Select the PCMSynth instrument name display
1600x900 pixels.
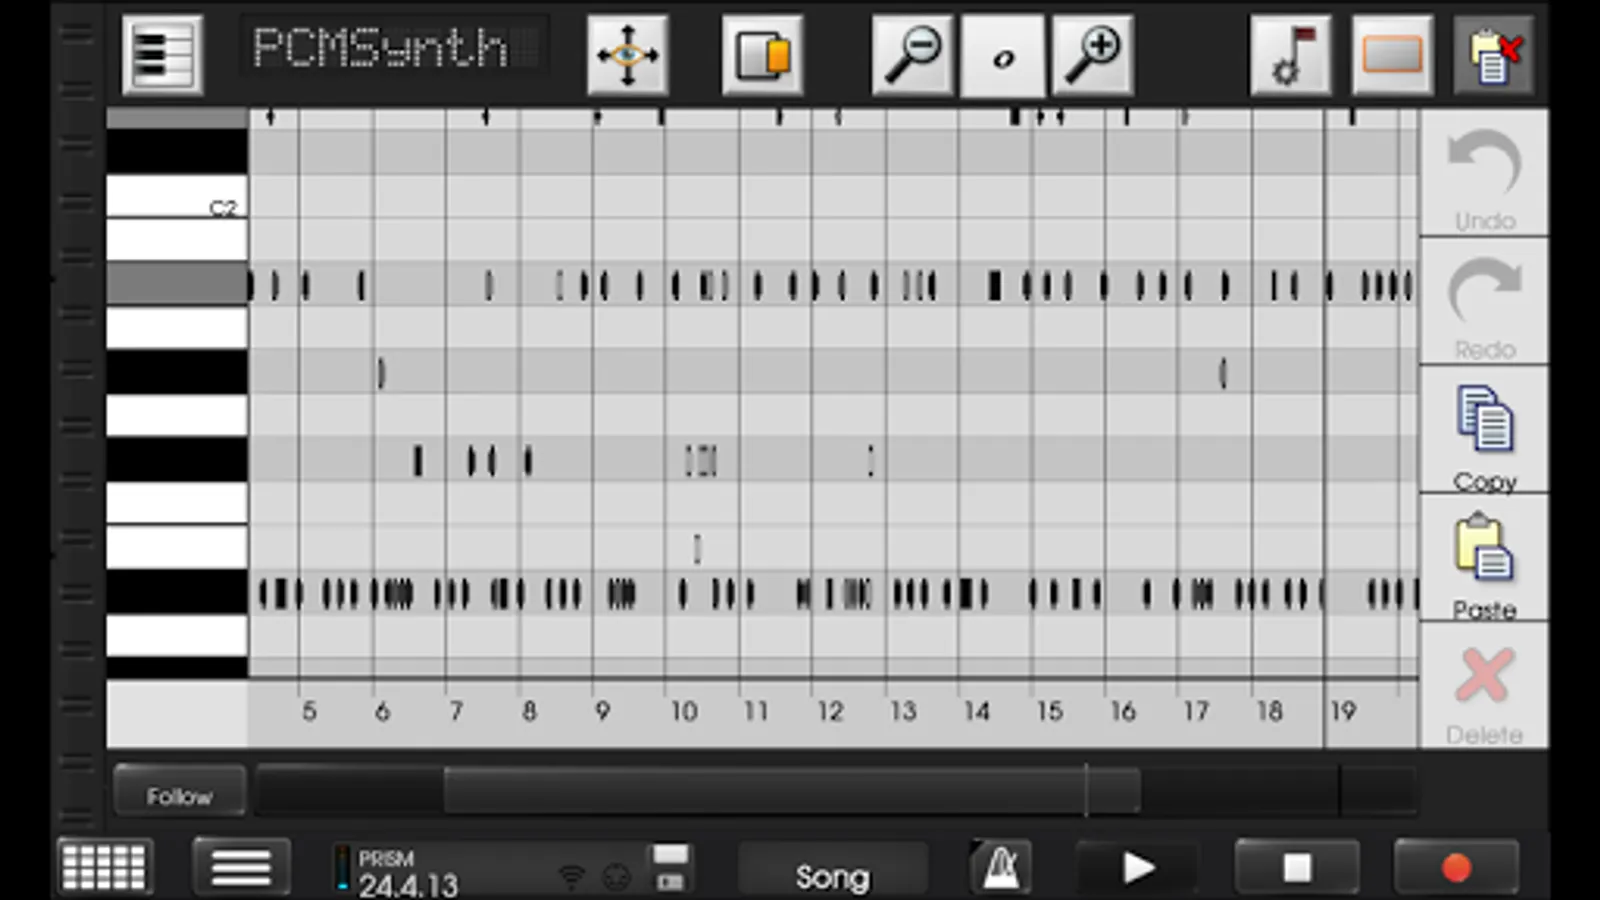point(393,46)
